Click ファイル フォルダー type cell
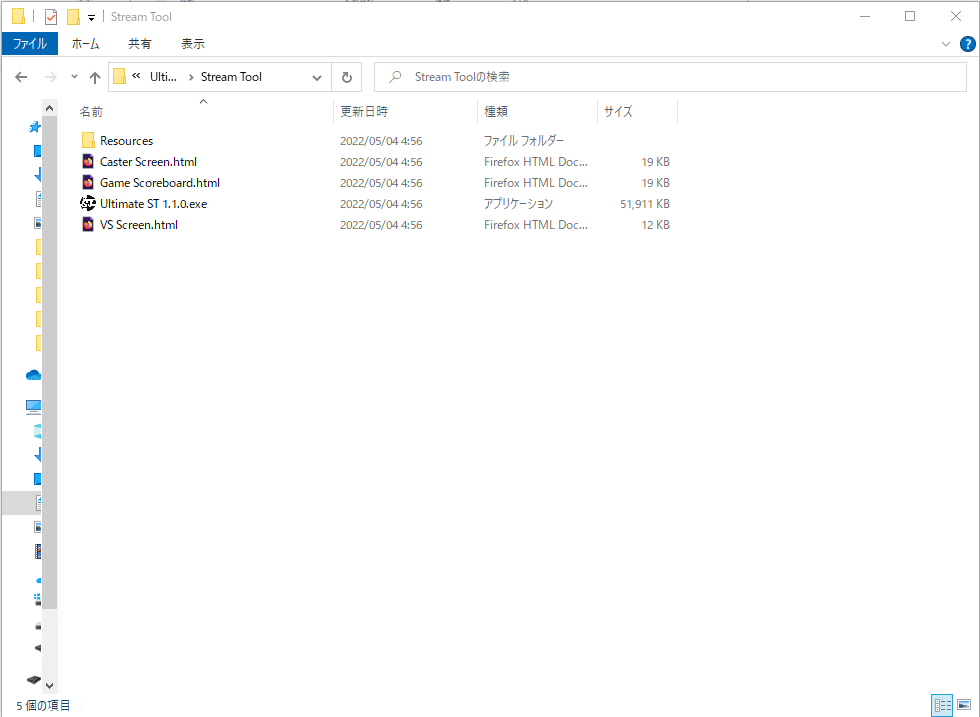 coord(524,141)
